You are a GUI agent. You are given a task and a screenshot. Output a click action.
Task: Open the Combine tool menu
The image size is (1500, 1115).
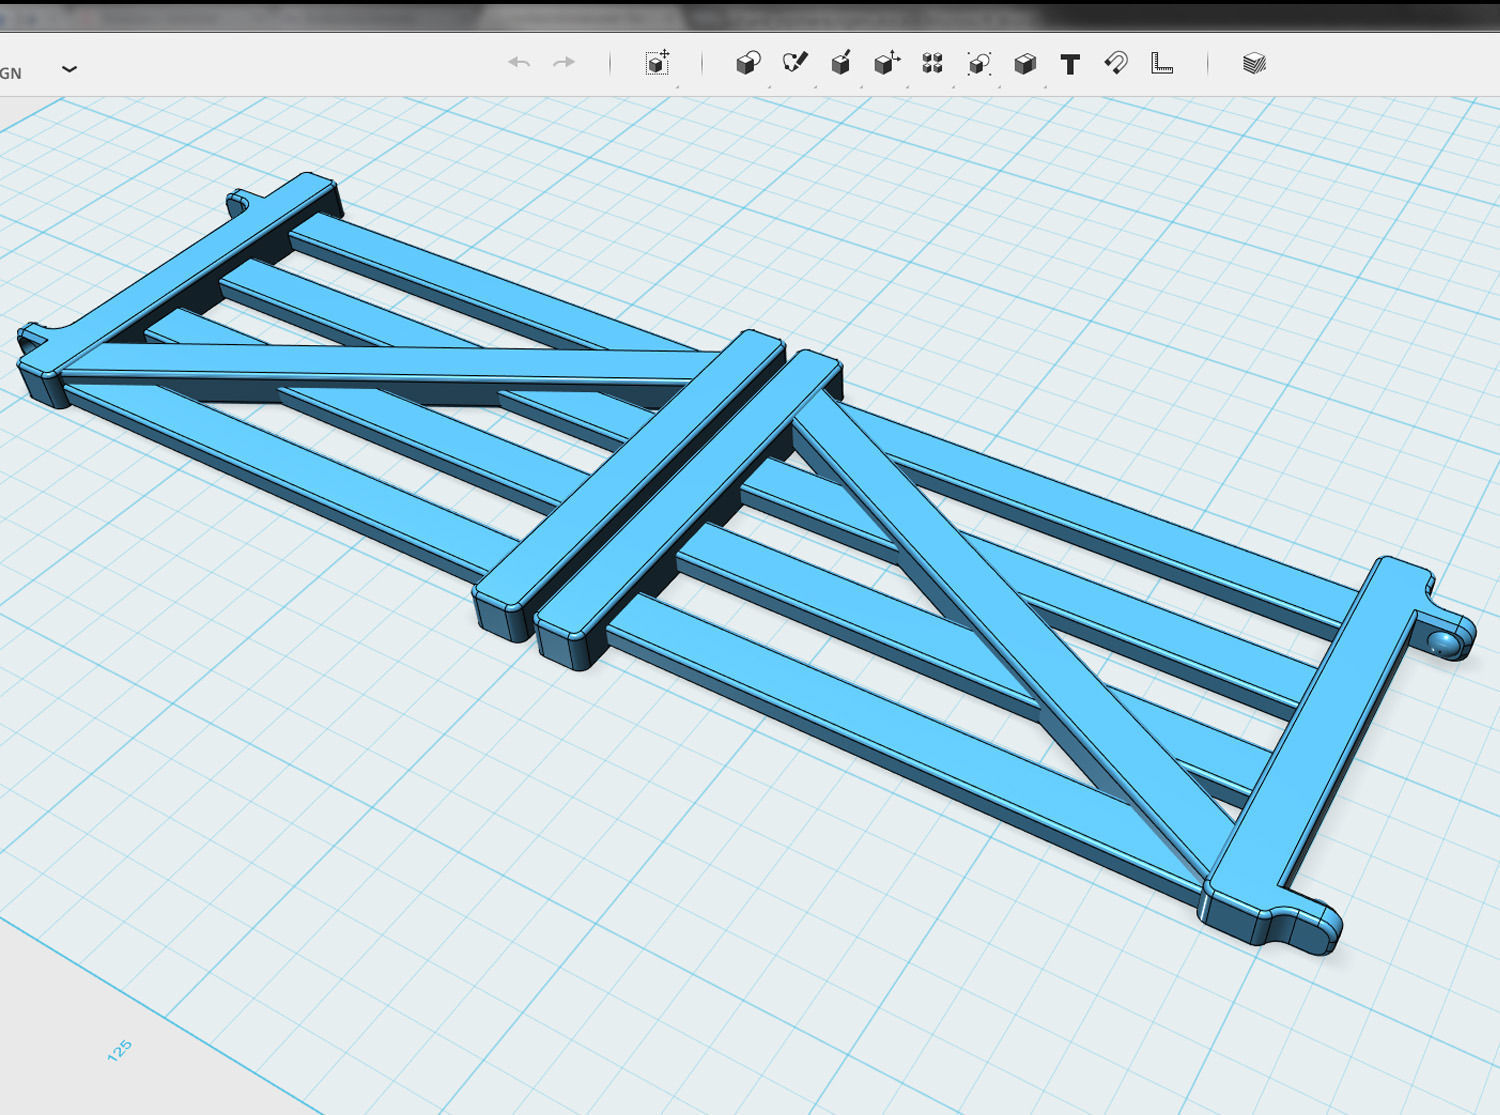[1024, 64]
